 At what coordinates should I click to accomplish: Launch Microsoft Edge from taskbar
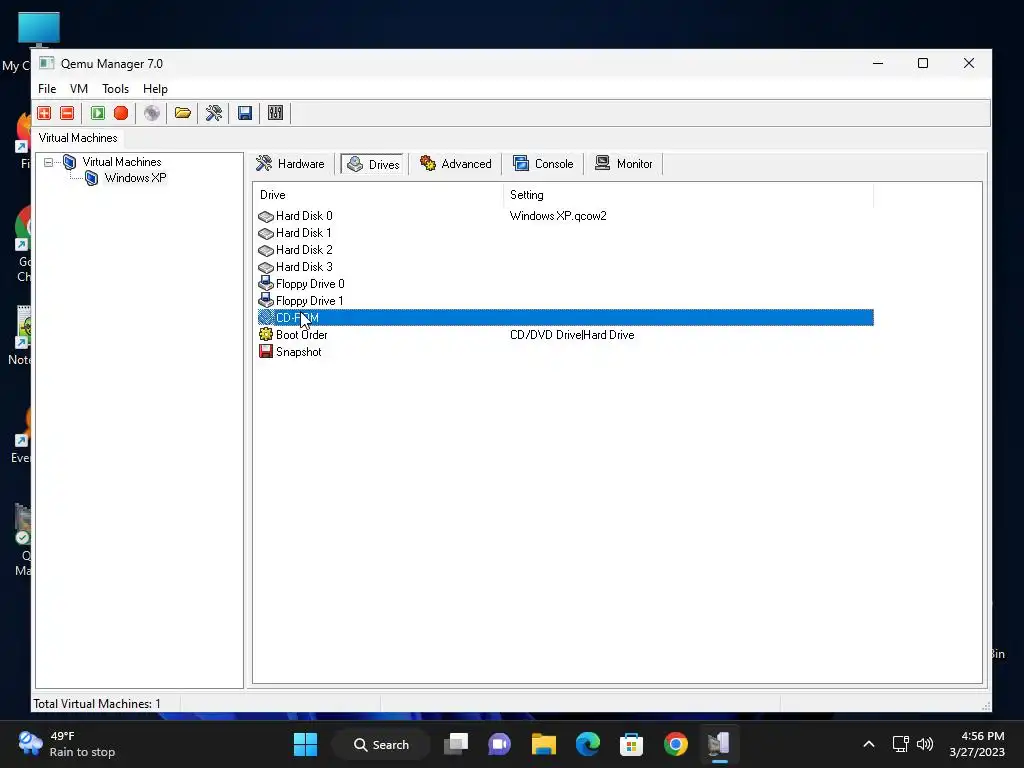pyautogui.click(x=588, y=744)
